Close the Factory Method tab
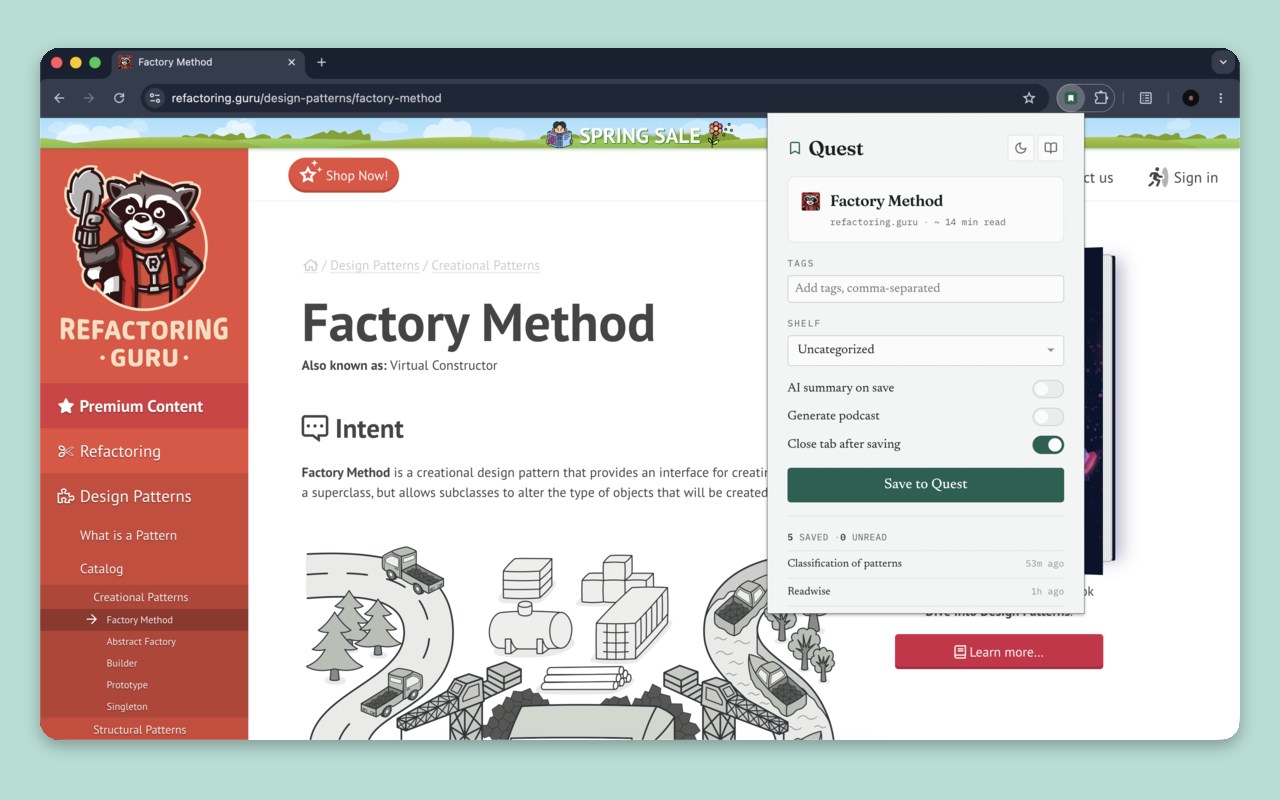The height and width of the screenshot is (800, 1280). tap(292, 62)
